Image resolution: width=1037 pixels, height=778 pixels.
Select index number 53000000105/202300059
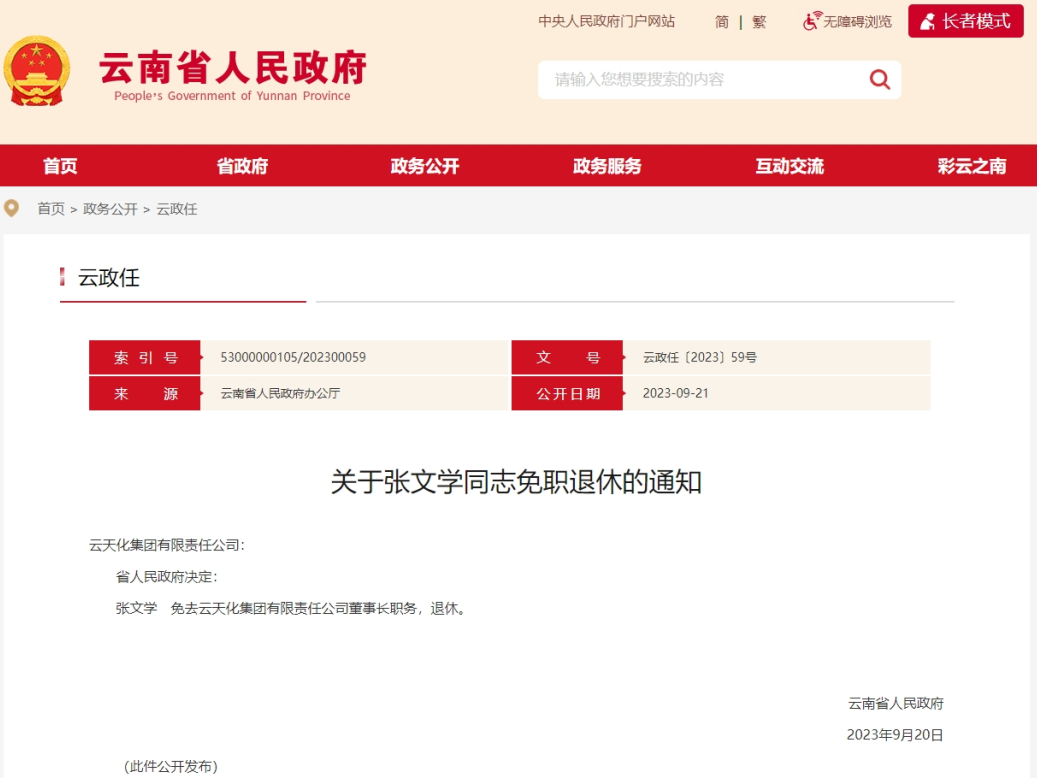tap(293, 357)
